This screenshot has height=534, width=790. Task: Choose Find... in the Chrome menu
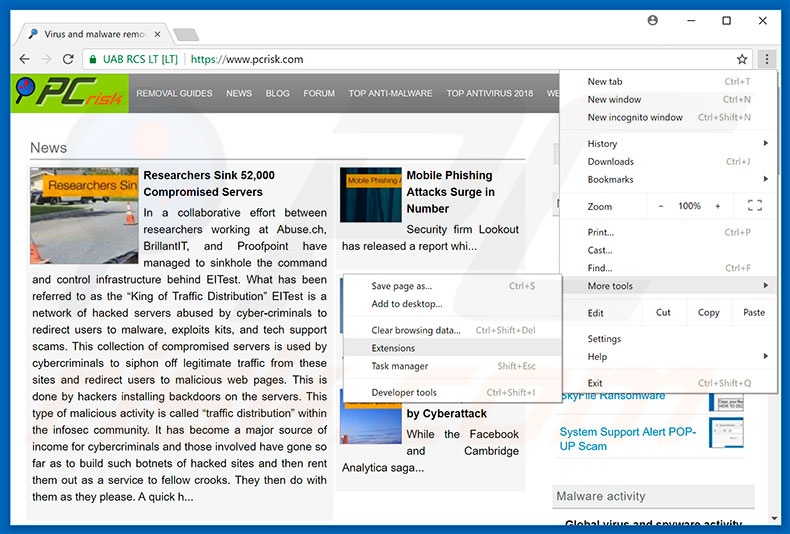(x=669, y=268)
